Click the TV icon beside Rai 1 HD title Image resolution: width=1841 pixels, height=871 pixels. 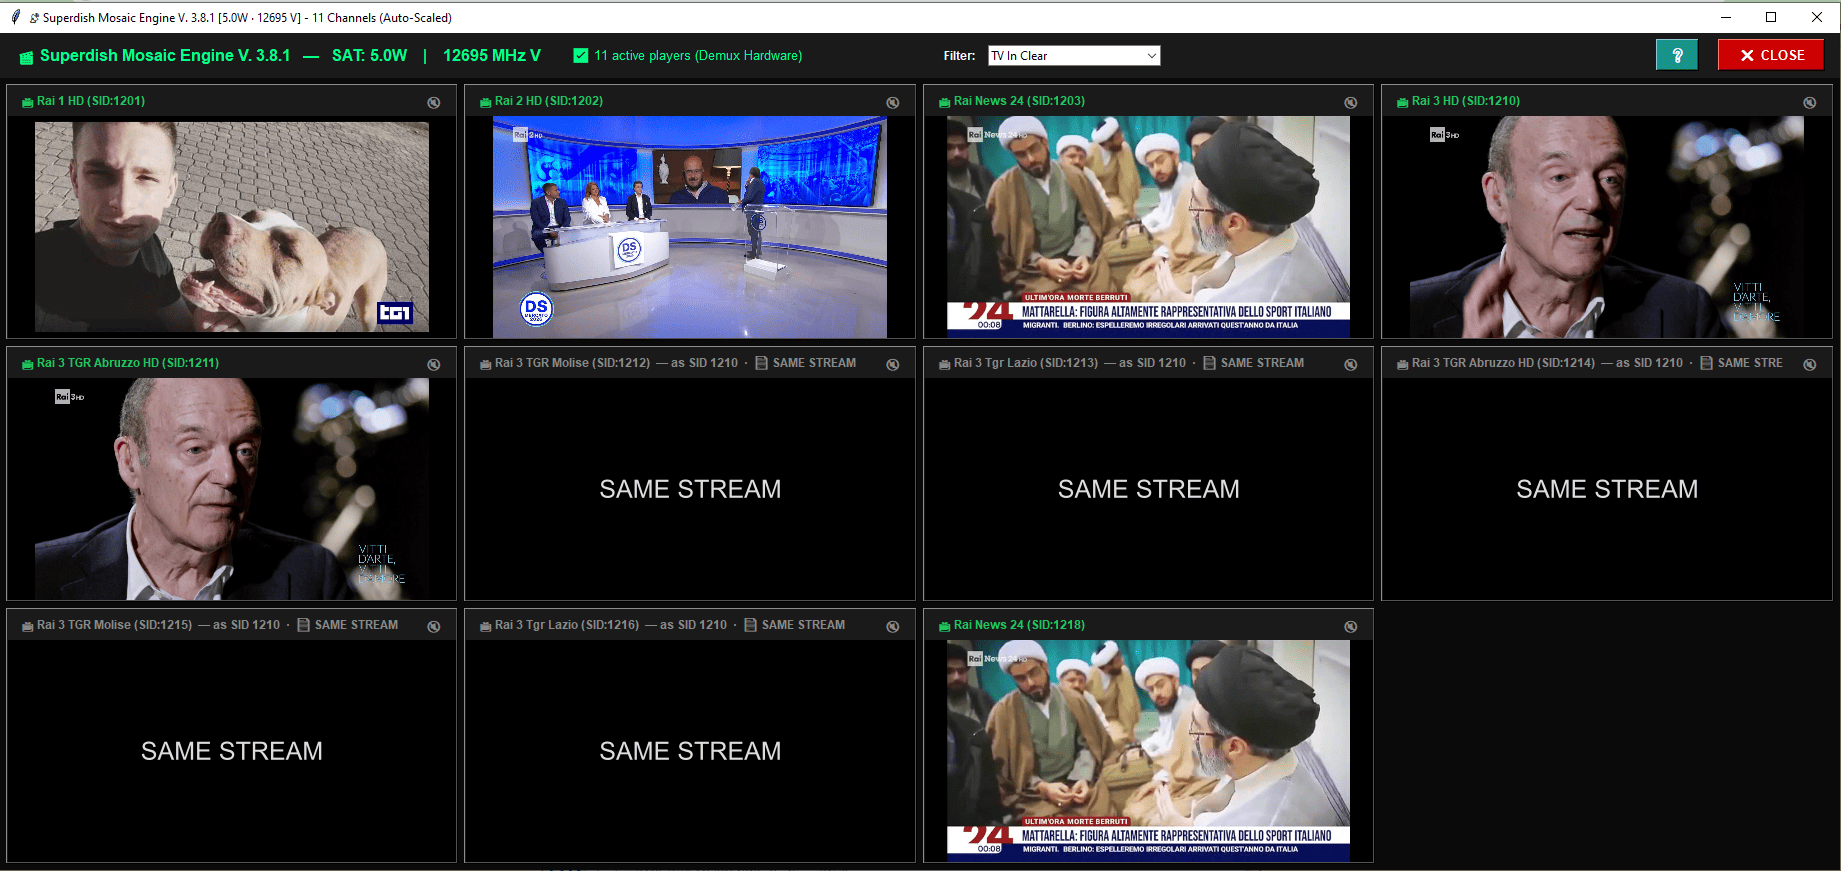click(x=28, y=102)
